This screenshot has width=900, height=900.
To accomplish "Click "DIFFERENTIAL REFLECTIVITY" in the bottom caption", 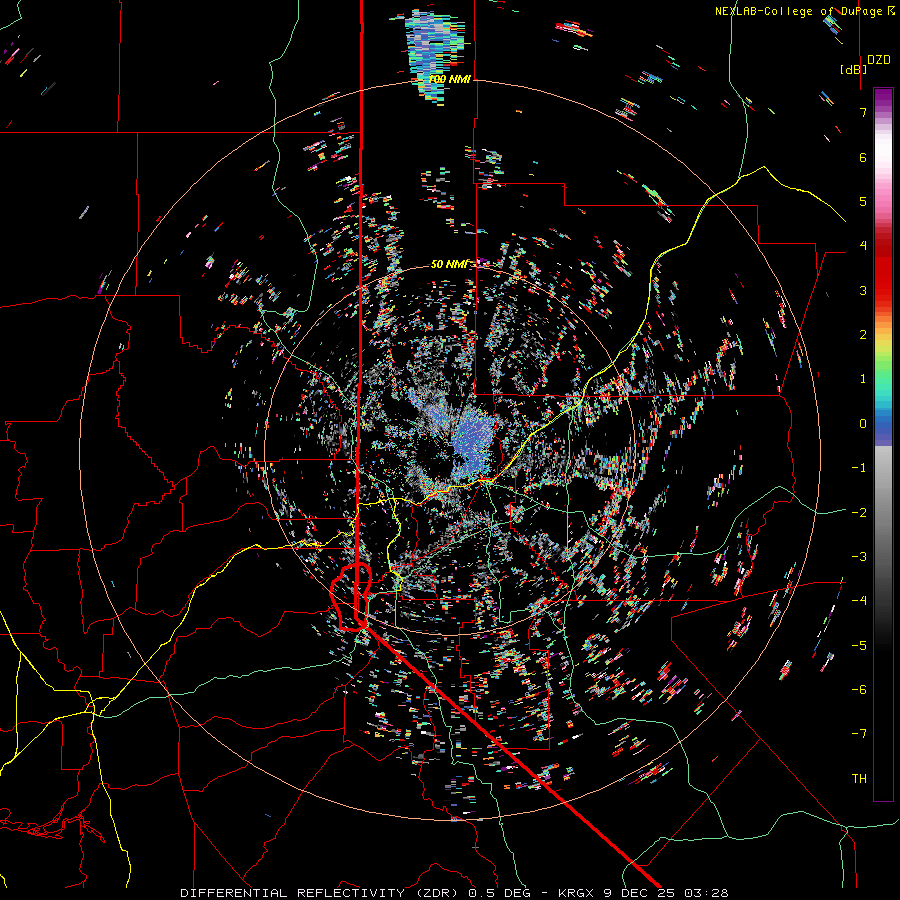I will [x=293, y=893].
